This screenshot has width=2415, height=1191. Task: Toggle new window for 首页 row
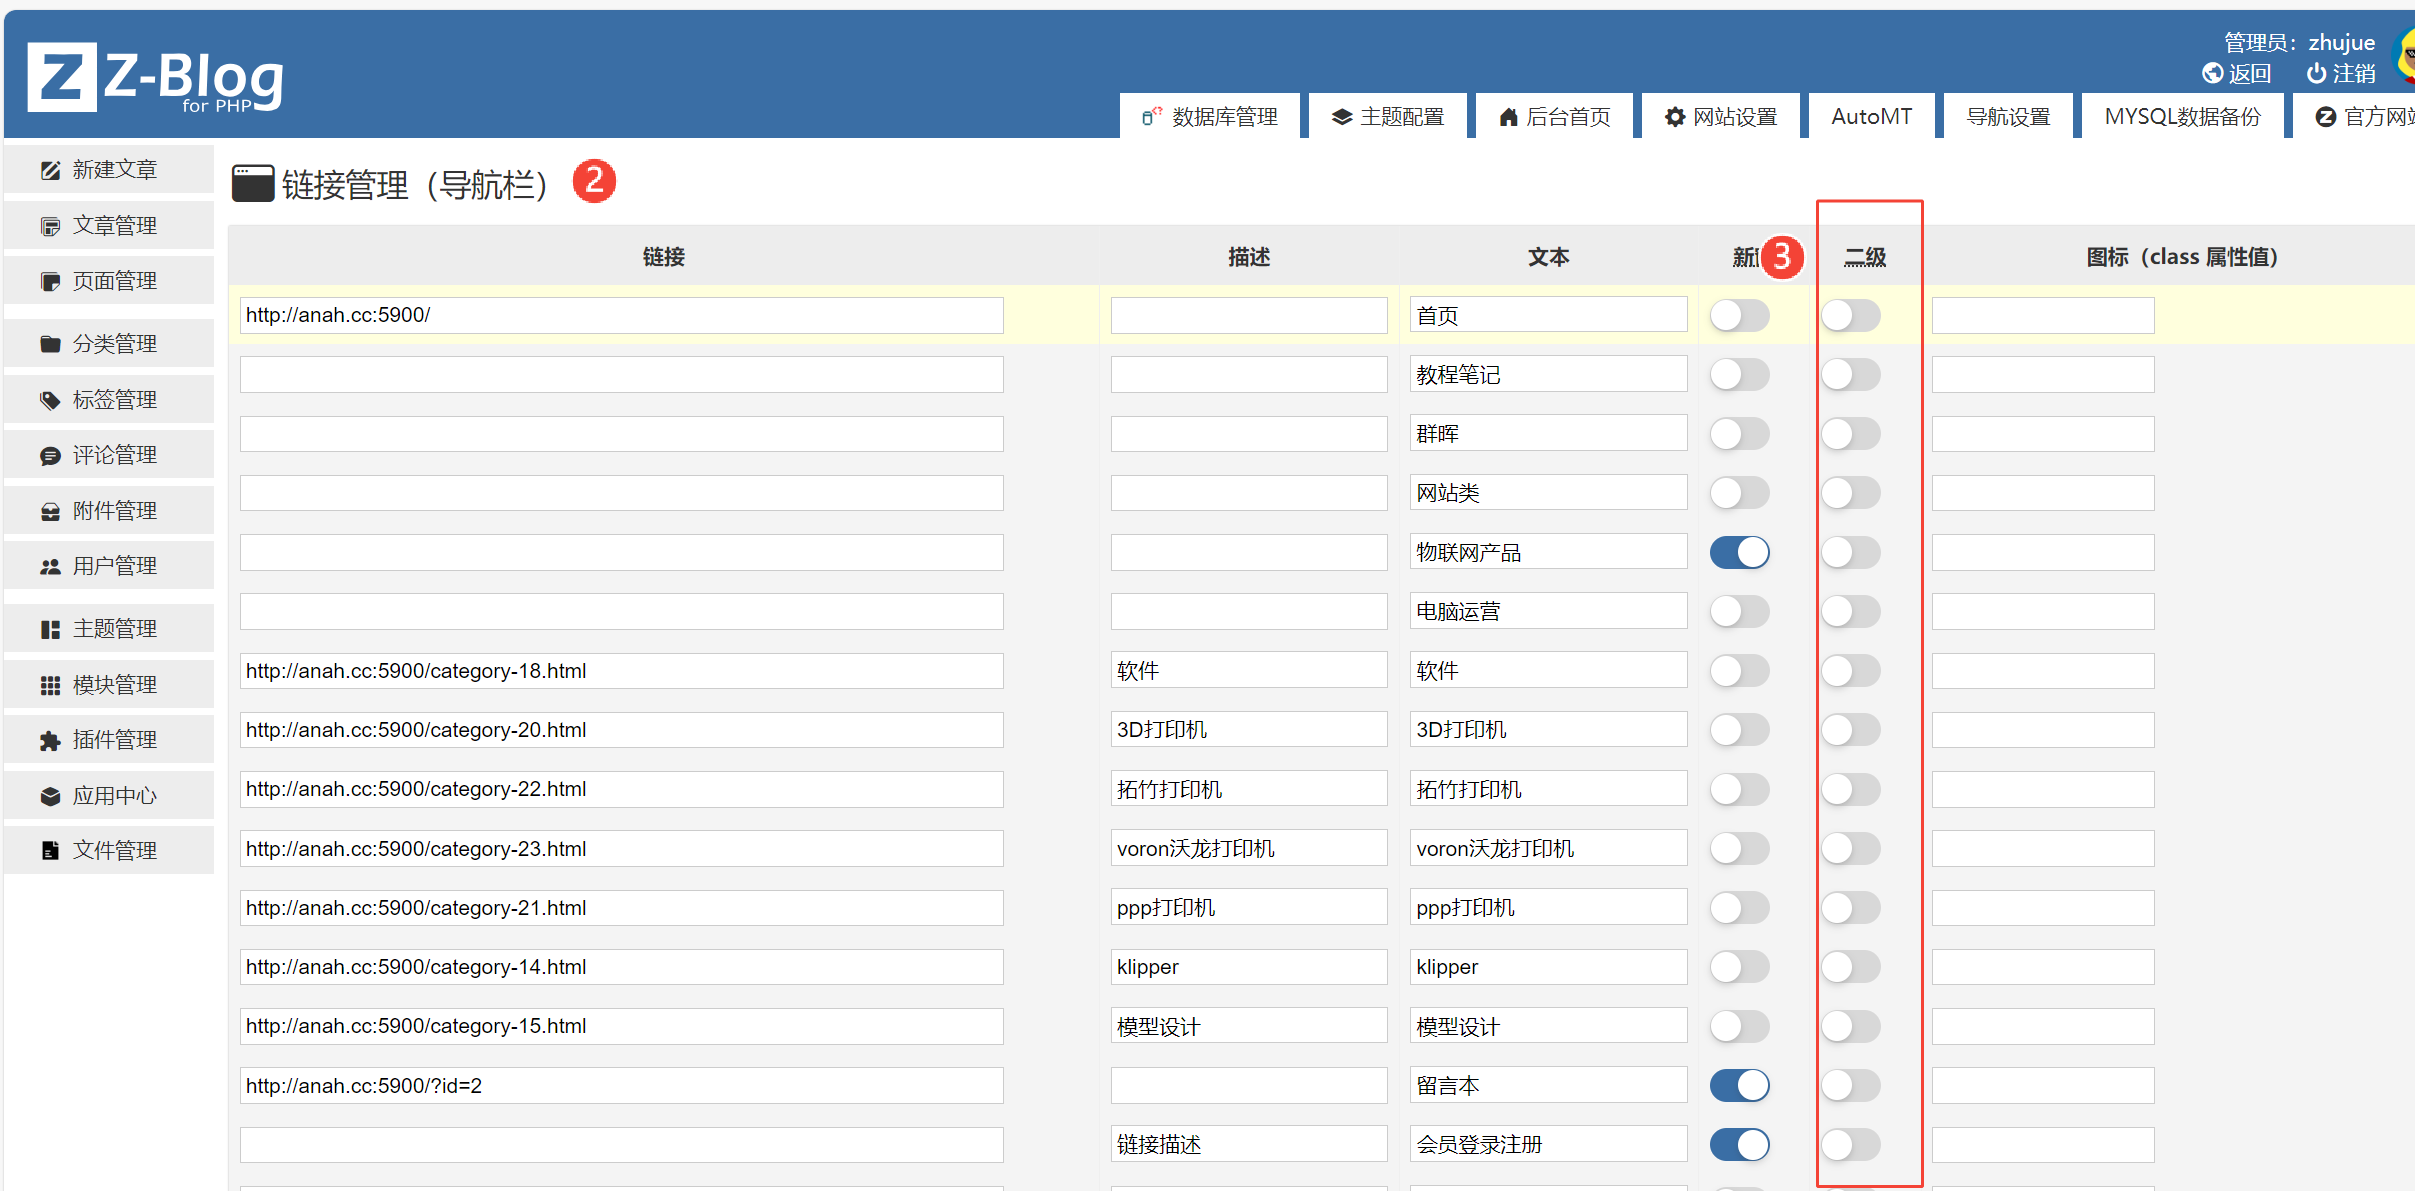pos(1739,316)
